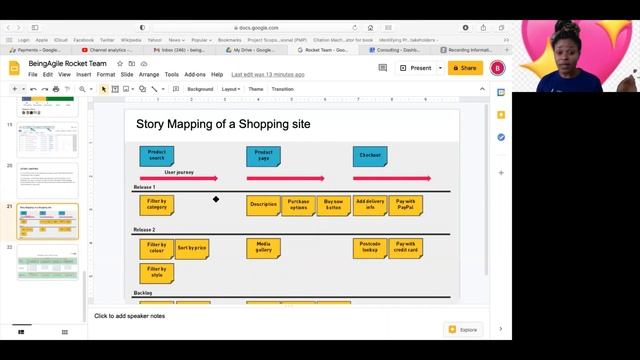Click the Safari address bar docs.google.com

pos(256,28)
